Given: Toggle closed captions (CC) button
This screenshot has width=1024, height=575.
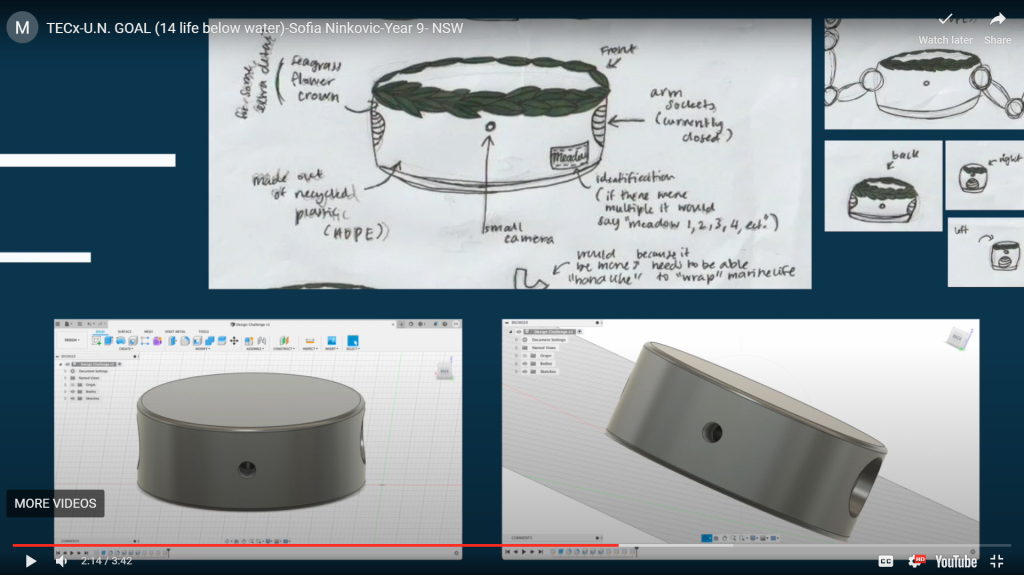Looking at the screenshot, I should [x=886, y=561].
